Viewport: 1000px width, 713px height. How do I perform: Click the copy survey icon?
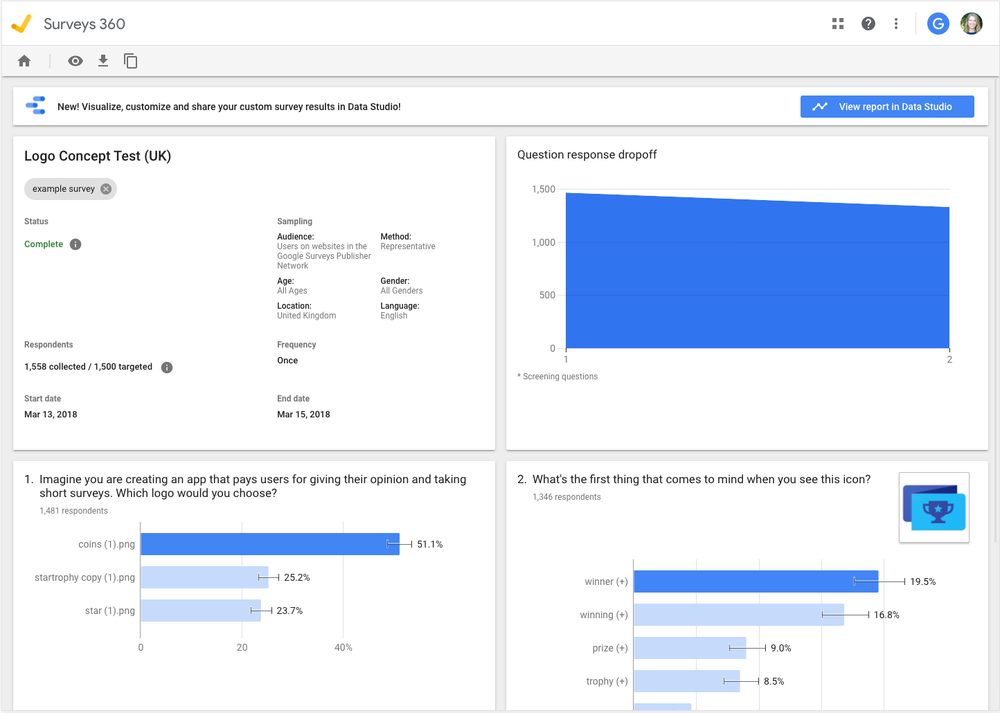(x=130, y=61)
